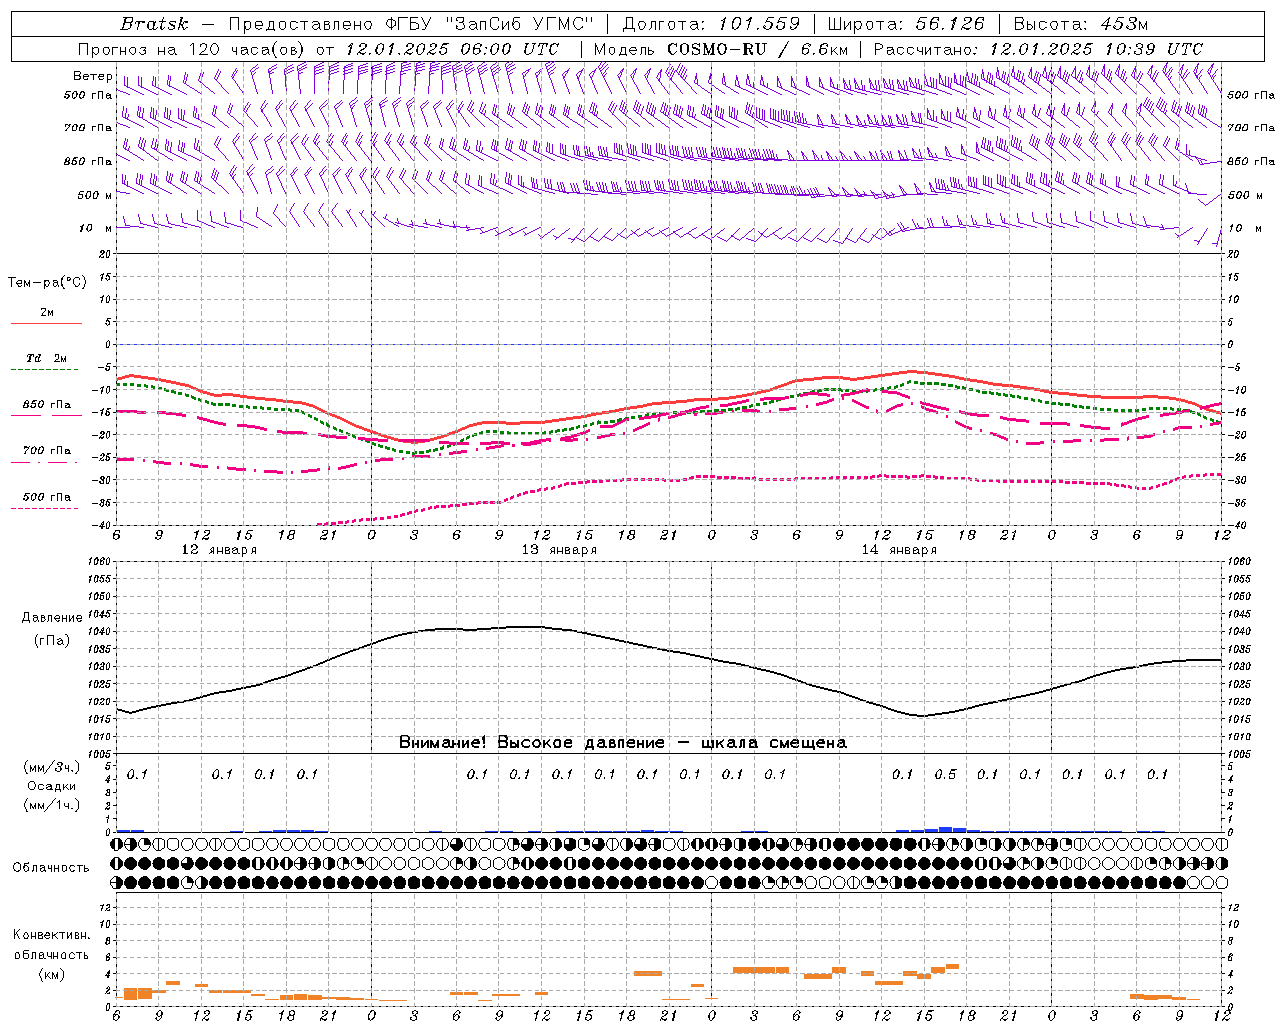Click the '13 января' date marker

(559, 550)
